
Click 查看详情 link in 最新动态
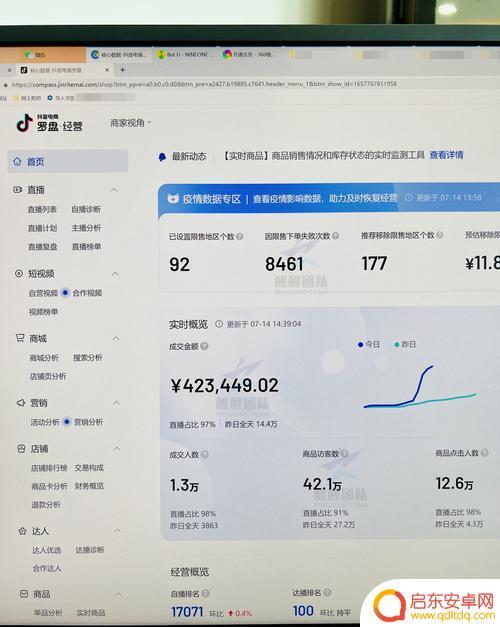tap(446, 155)
